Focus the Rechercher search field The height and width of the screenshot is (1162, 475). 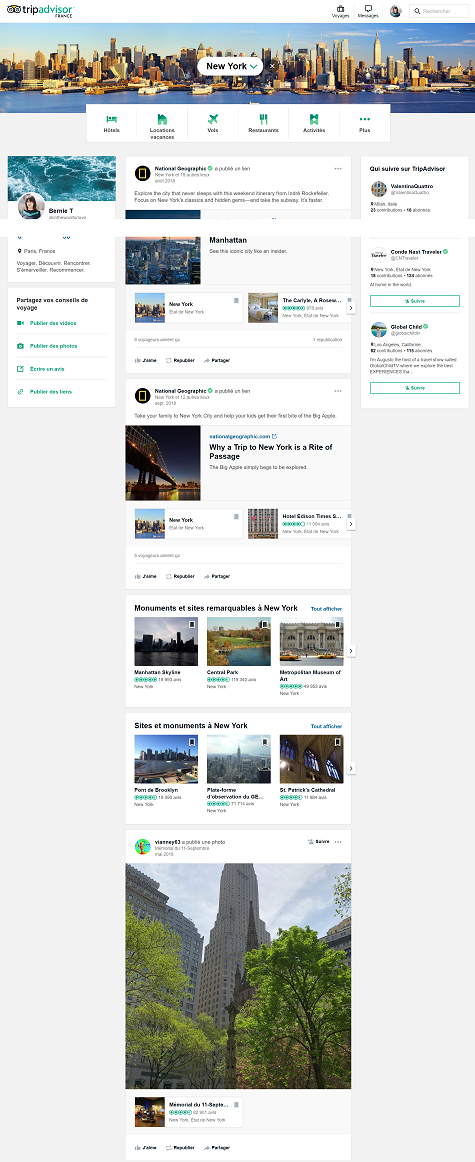point(439,11)
